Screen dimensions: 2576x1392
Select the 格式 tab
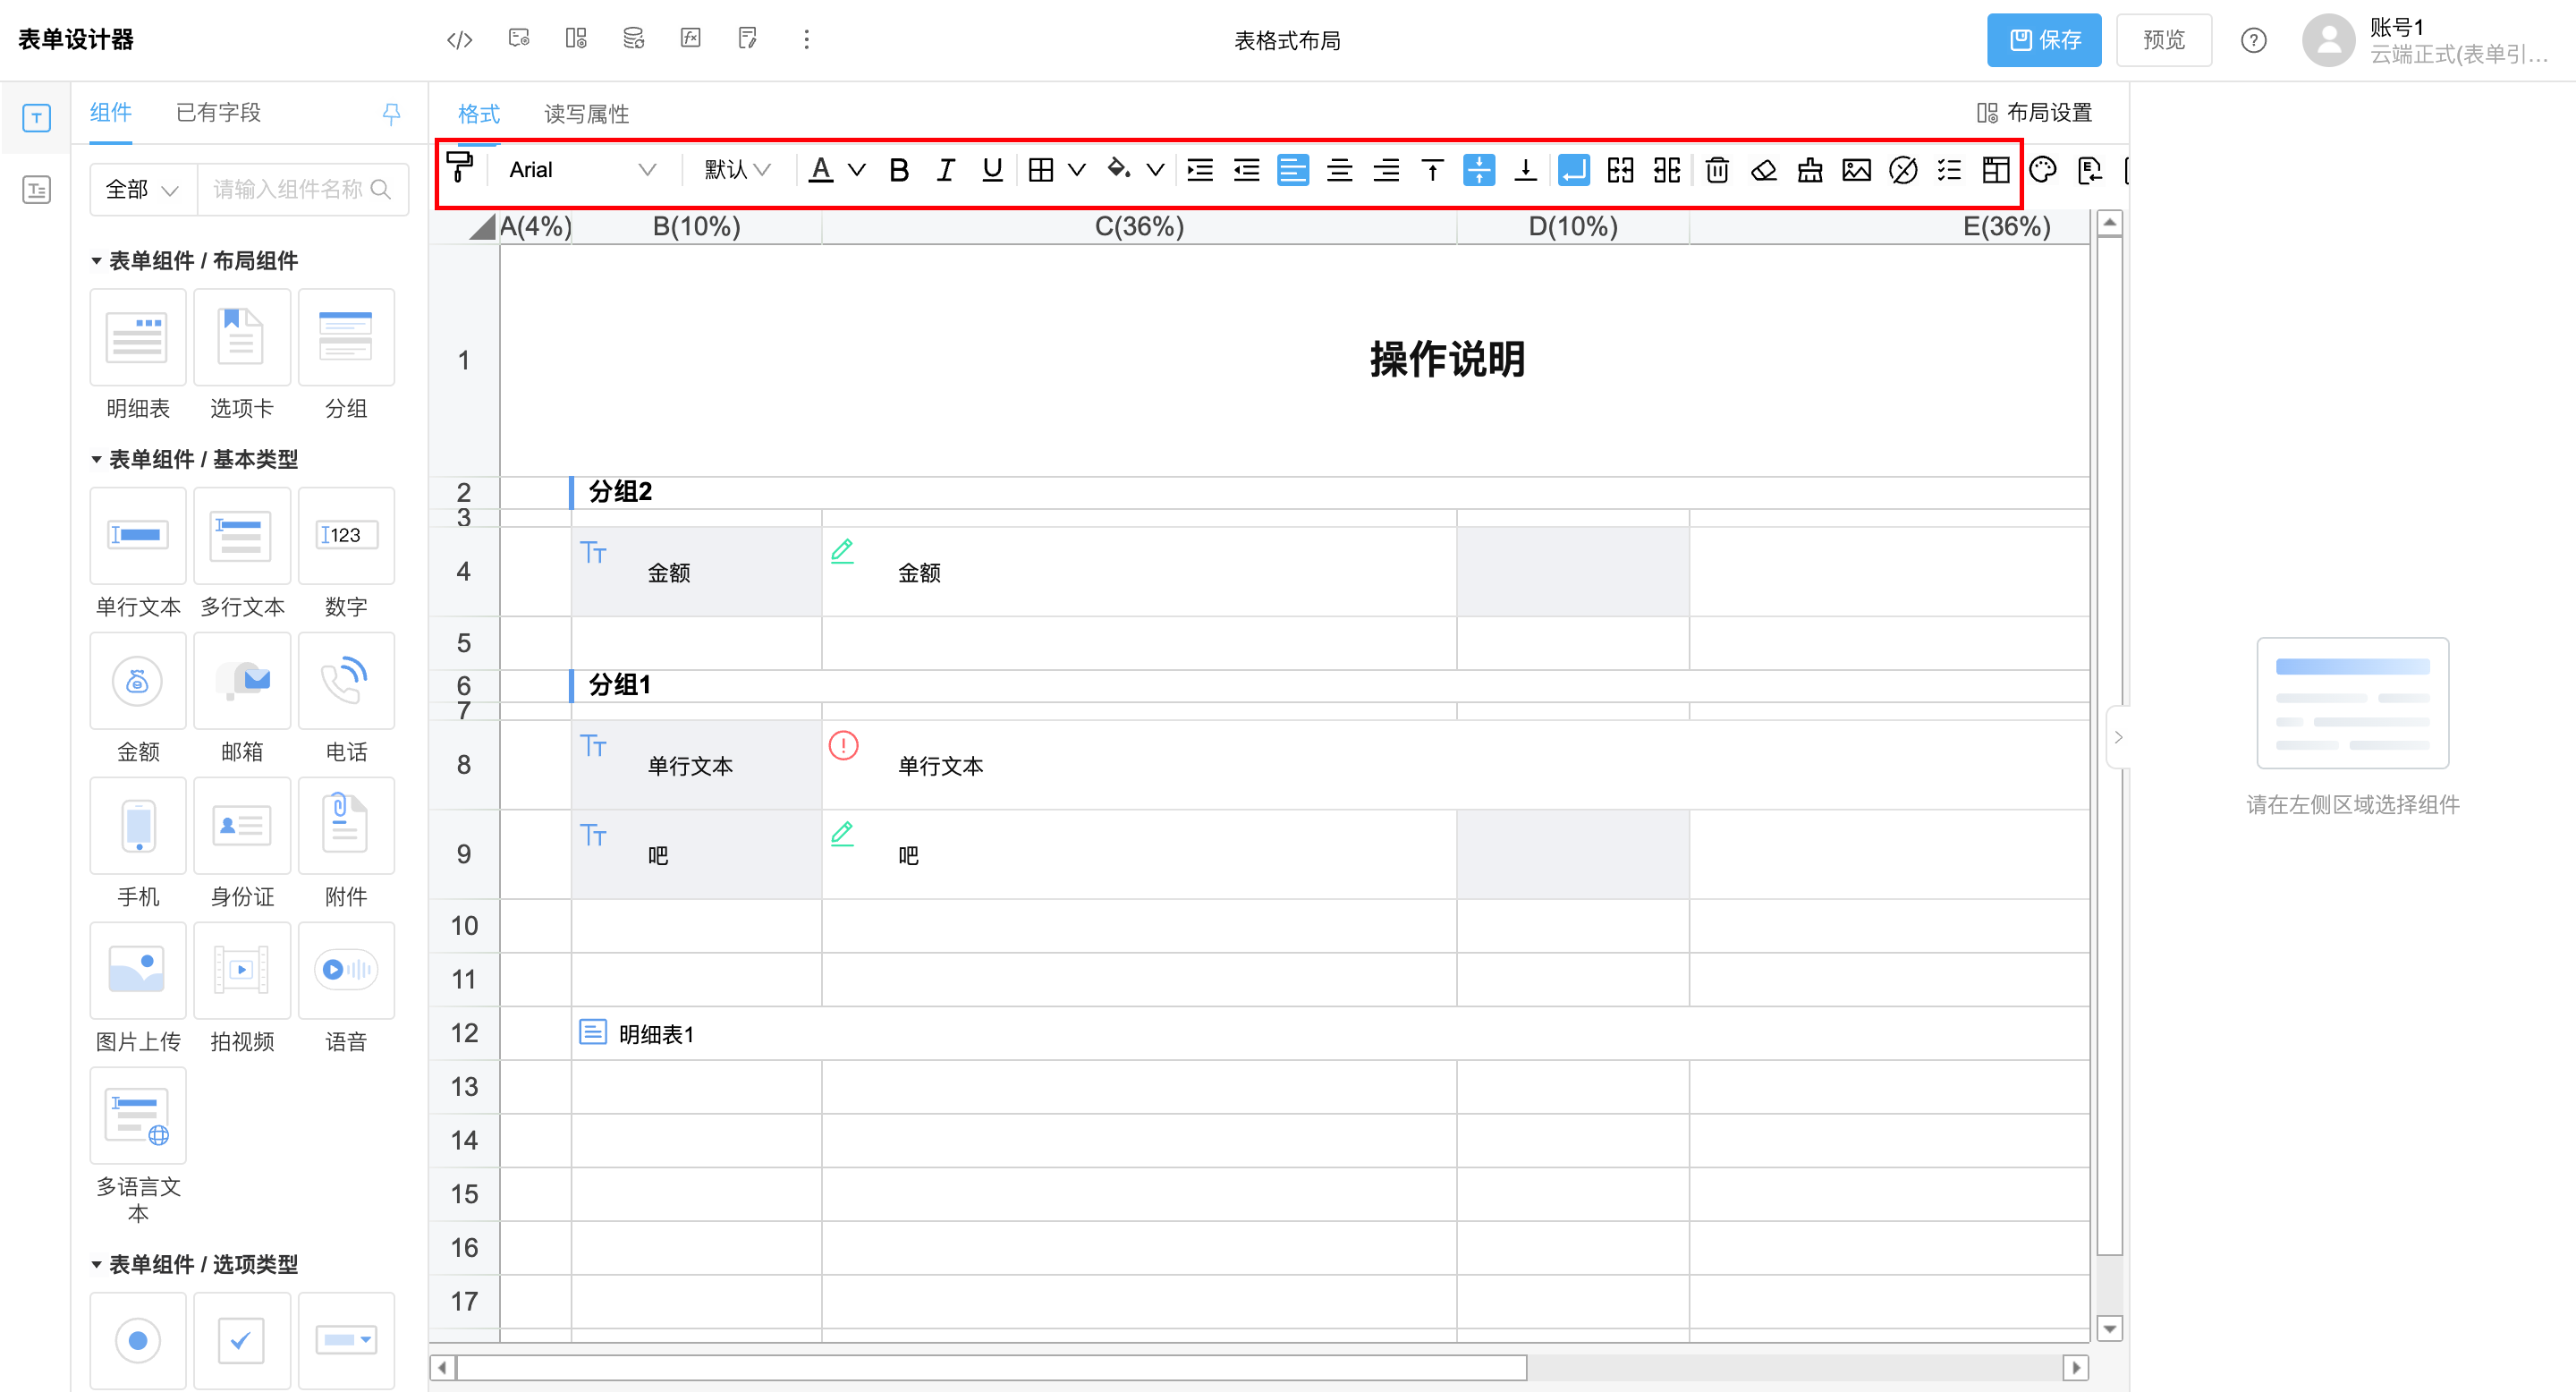coord(478,114)
